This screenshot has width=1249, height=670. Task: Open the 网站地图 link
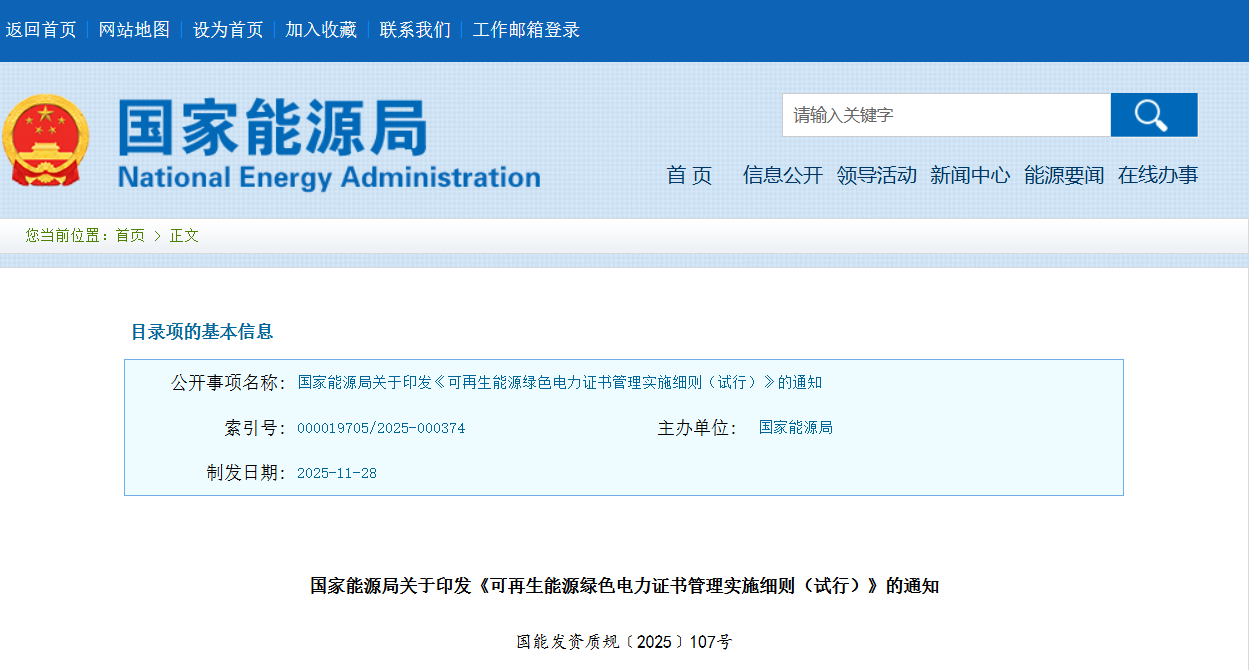coord(134,30)
